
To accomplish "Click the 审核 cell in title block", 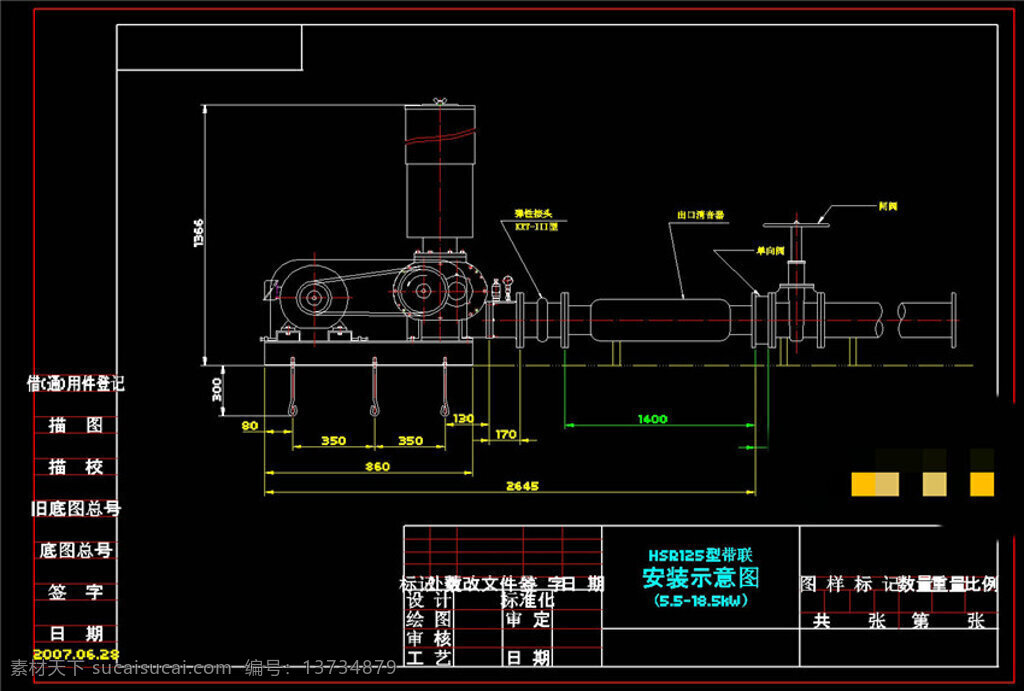I will click(x=428, y=638).
